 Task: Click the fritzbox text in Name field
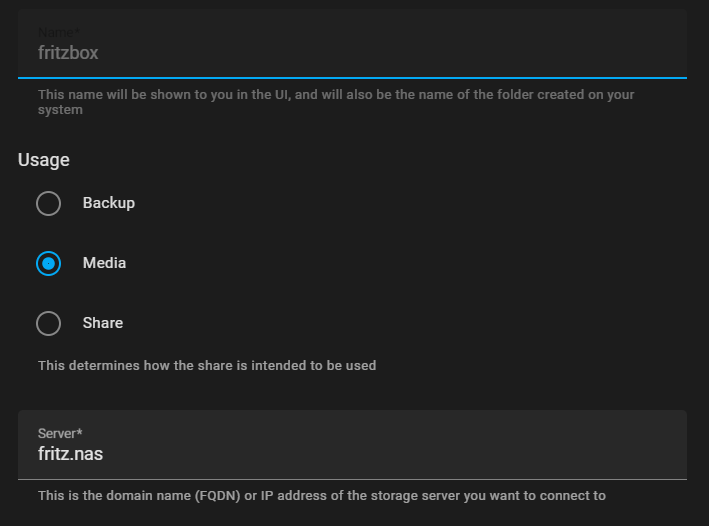click(x=68, y=53)
